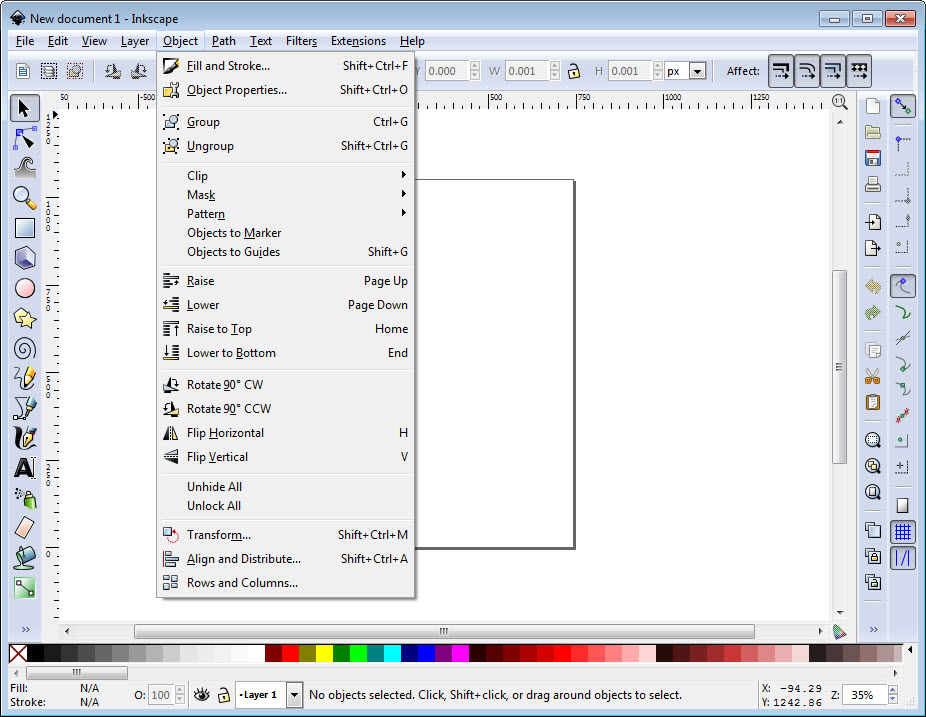Screen dimensions: 926x717
Task: Choose Fill and Stroke menu entry
Action: point(286,66)
